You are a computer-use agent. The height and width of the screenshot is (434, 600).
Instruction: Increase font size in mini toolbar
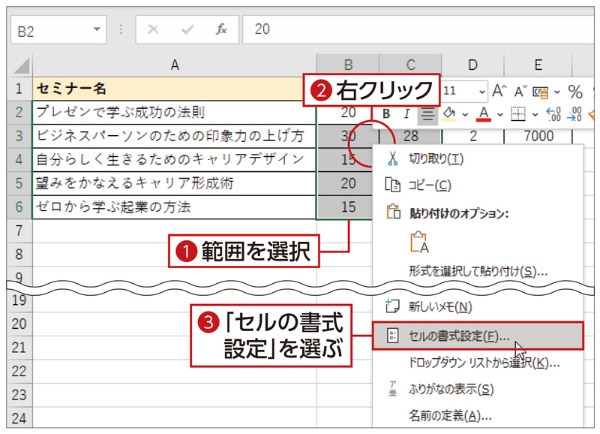pyautogui.click(x=499, y=91)
